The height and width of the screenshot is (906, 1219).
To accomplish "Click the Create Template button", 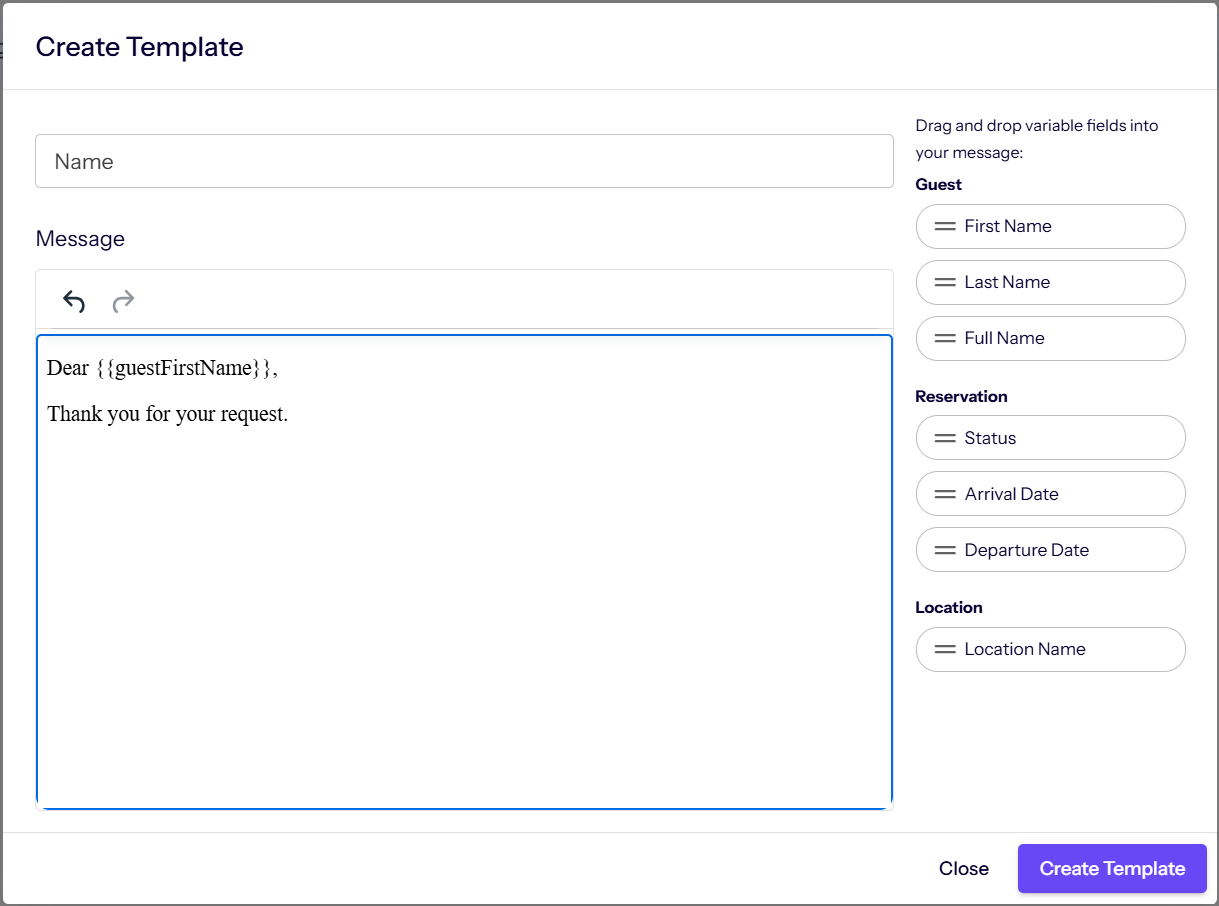I will pos(1112,869).
